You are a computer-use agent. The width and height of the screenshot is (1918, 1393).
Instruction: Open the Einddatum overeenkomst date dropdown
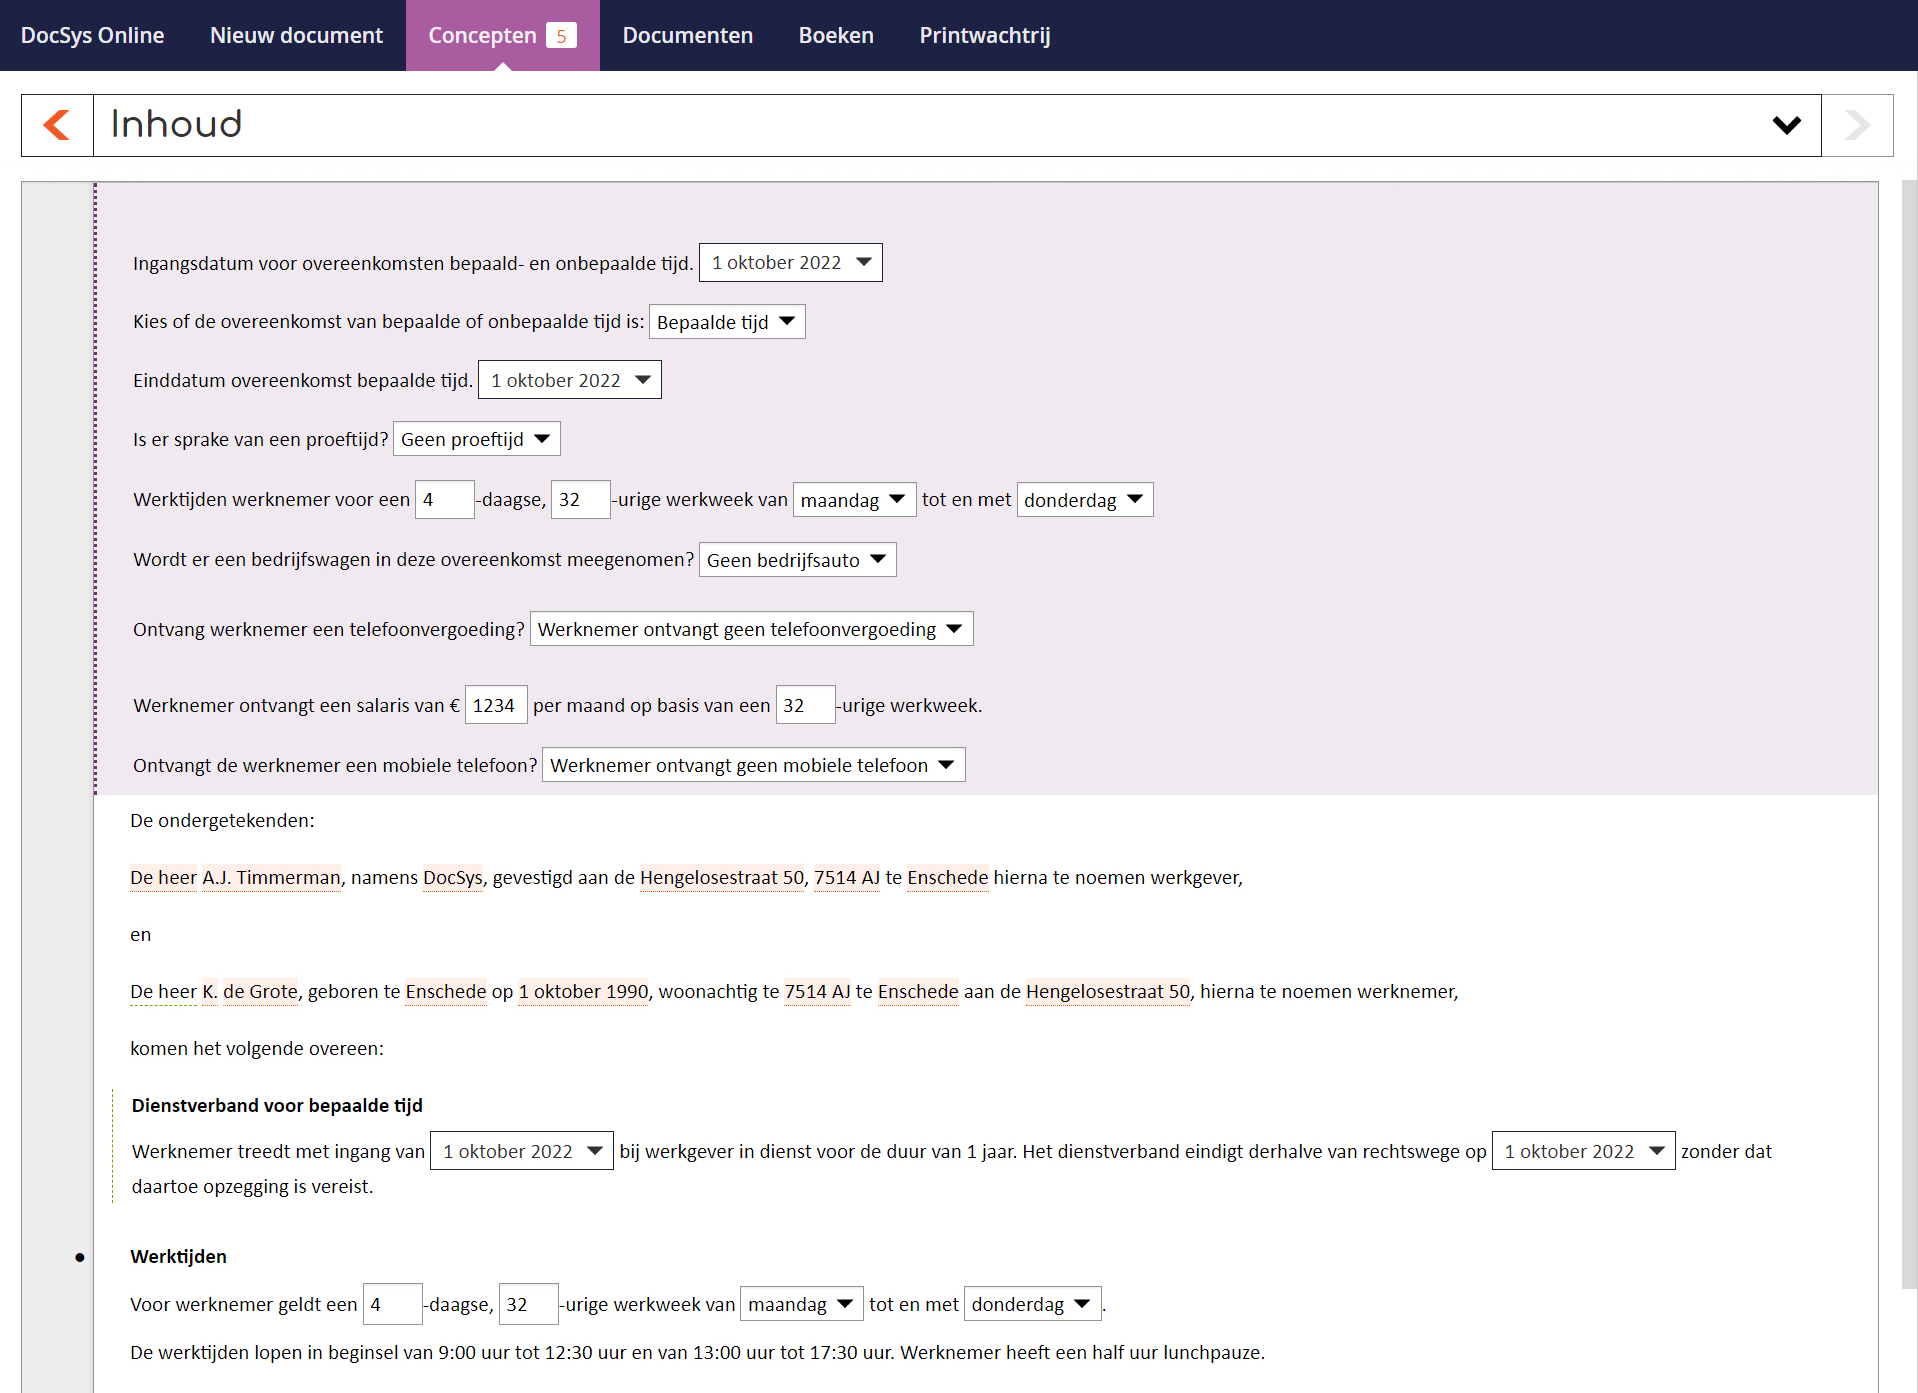coord(569,380)
